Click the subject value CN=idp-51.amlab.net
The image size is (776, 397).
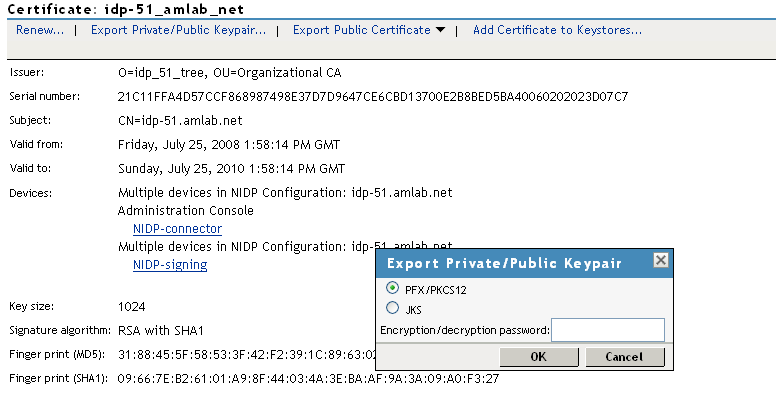[x=180, y=120]
